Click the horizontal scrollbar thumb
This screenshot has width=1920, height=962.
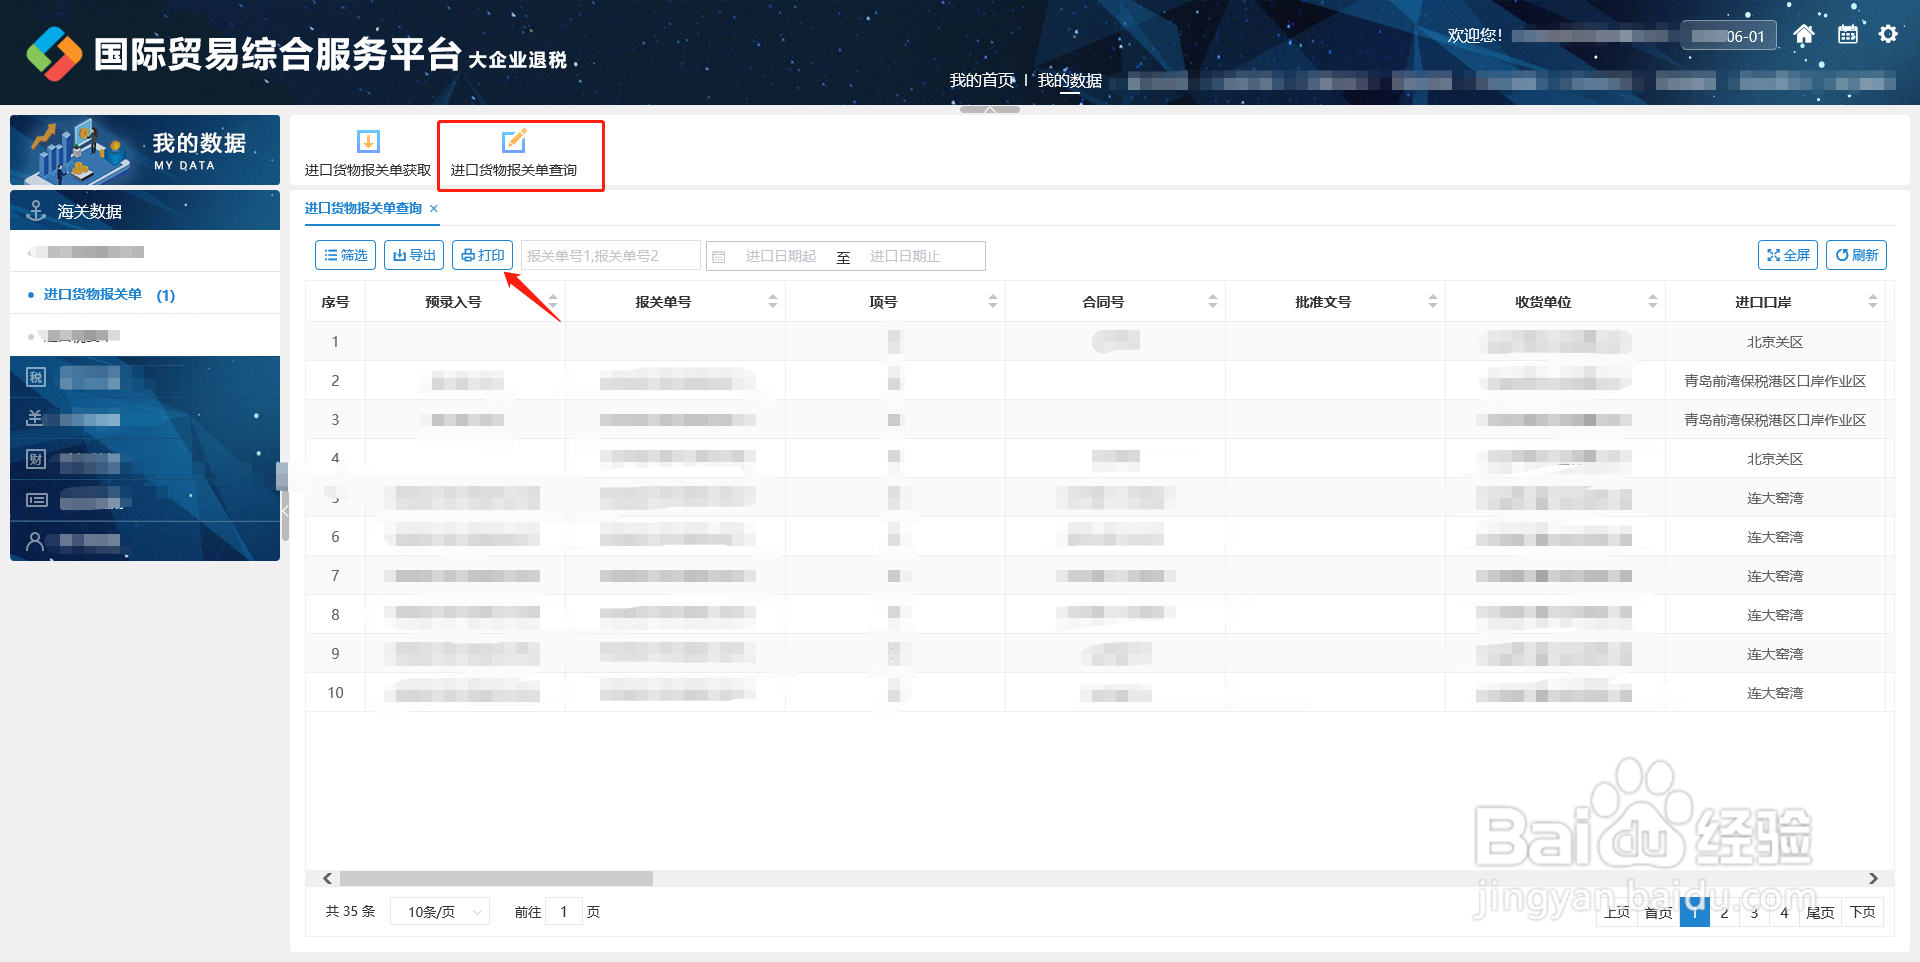tap(496, 878)
